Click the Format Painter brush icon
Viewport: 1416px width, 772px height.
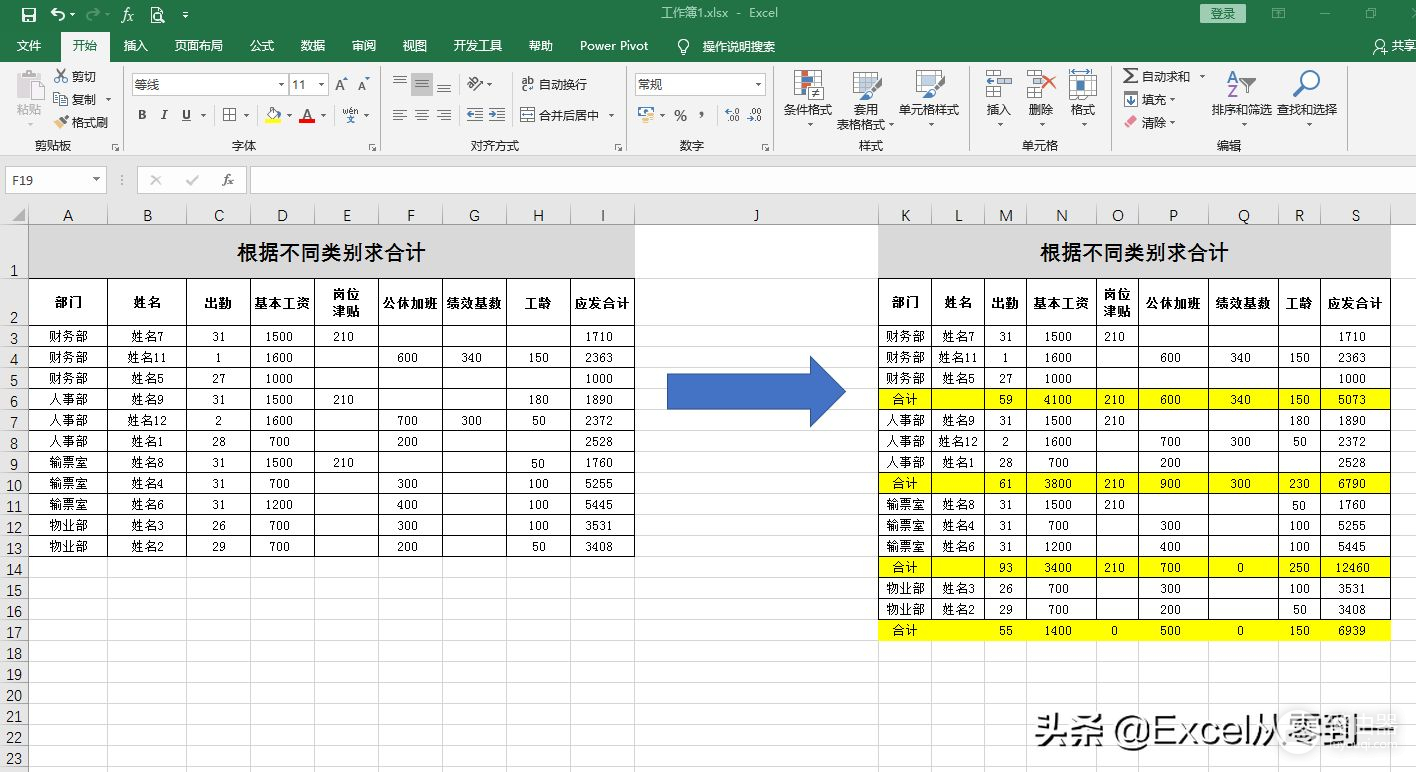pos(61,122)
